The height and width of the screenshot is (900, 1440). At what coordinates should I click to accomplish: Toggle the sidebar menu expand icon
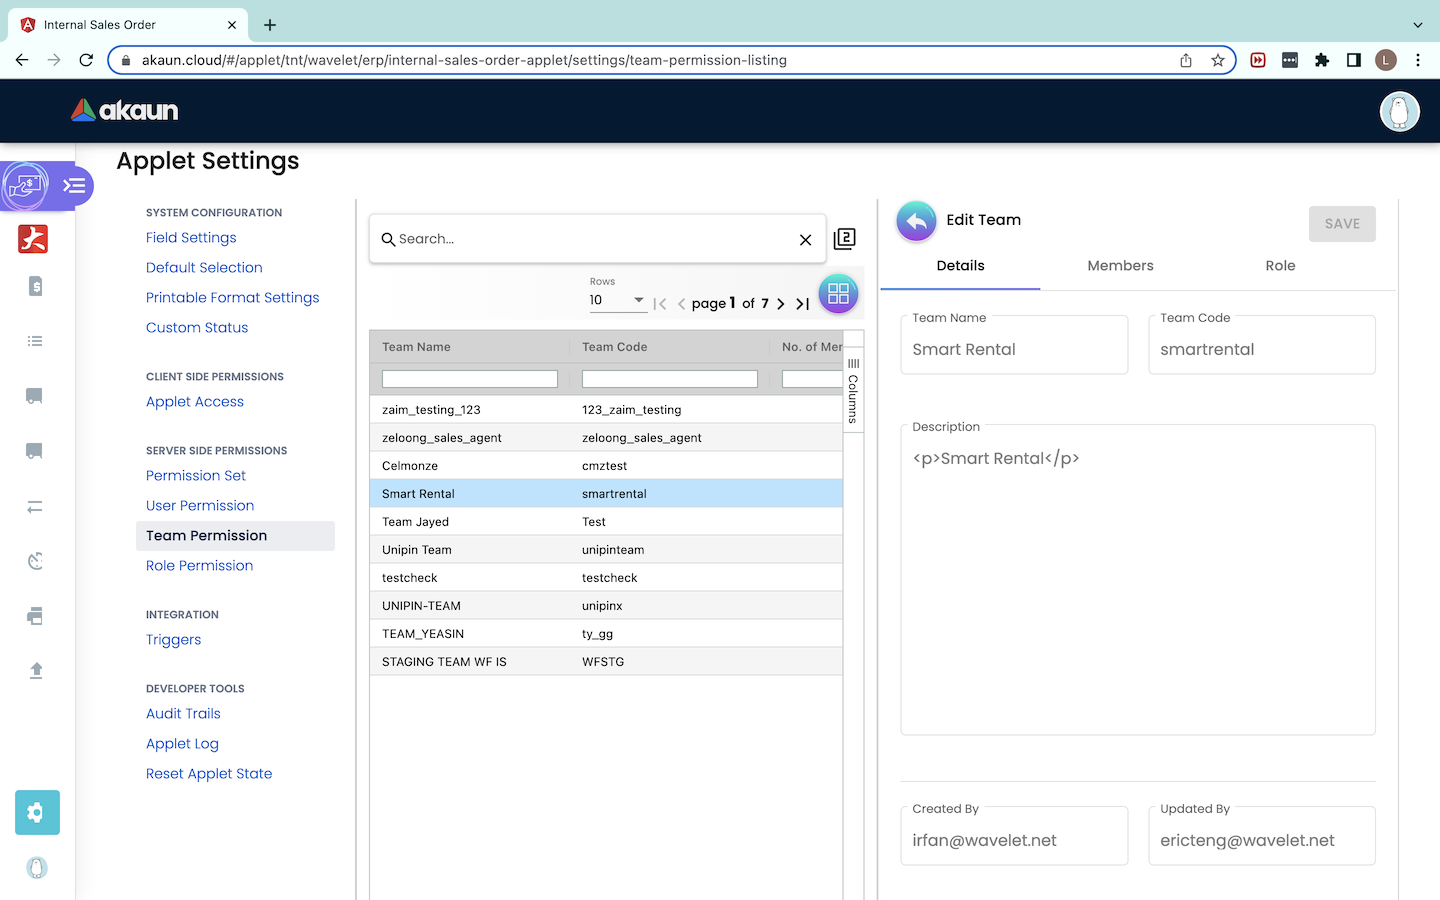click(x=74, y=186)
